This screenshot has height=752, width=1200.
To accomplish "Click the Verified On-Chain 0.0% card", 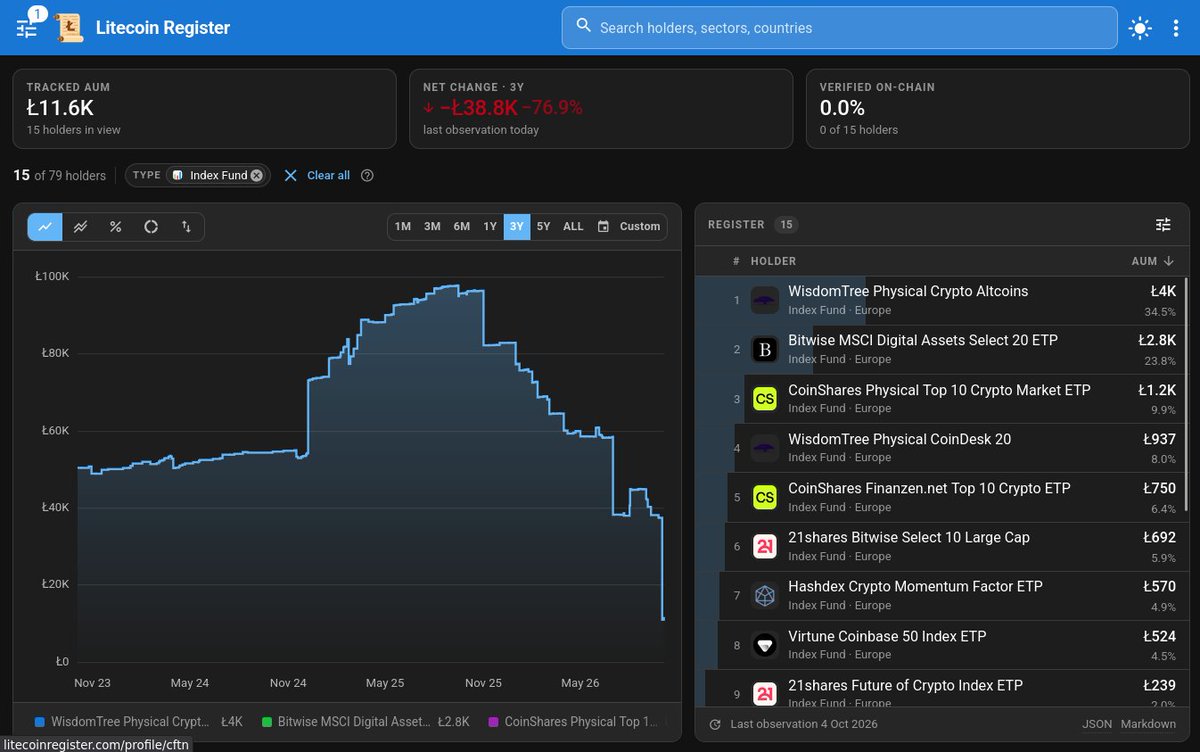I will point(997,108).
